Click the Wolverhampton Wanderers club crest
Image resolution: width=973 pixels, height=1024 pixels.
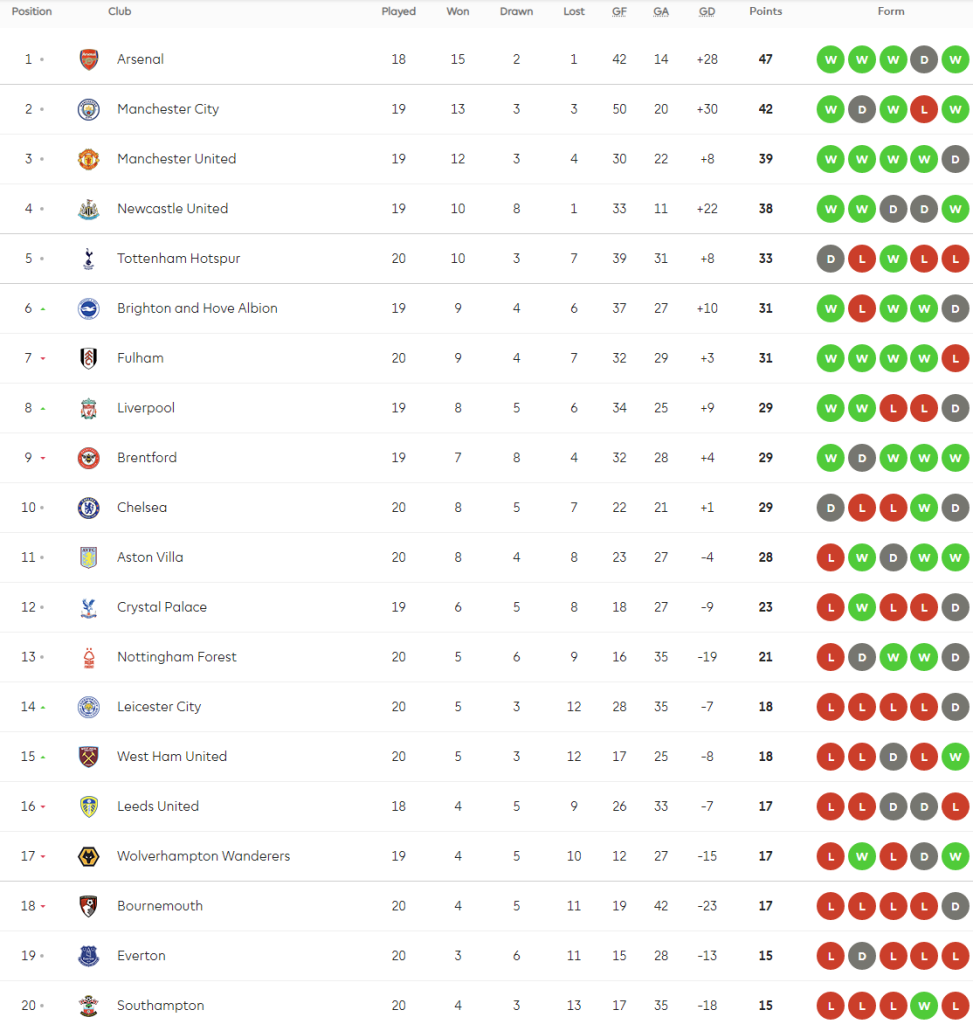[89, 857]
